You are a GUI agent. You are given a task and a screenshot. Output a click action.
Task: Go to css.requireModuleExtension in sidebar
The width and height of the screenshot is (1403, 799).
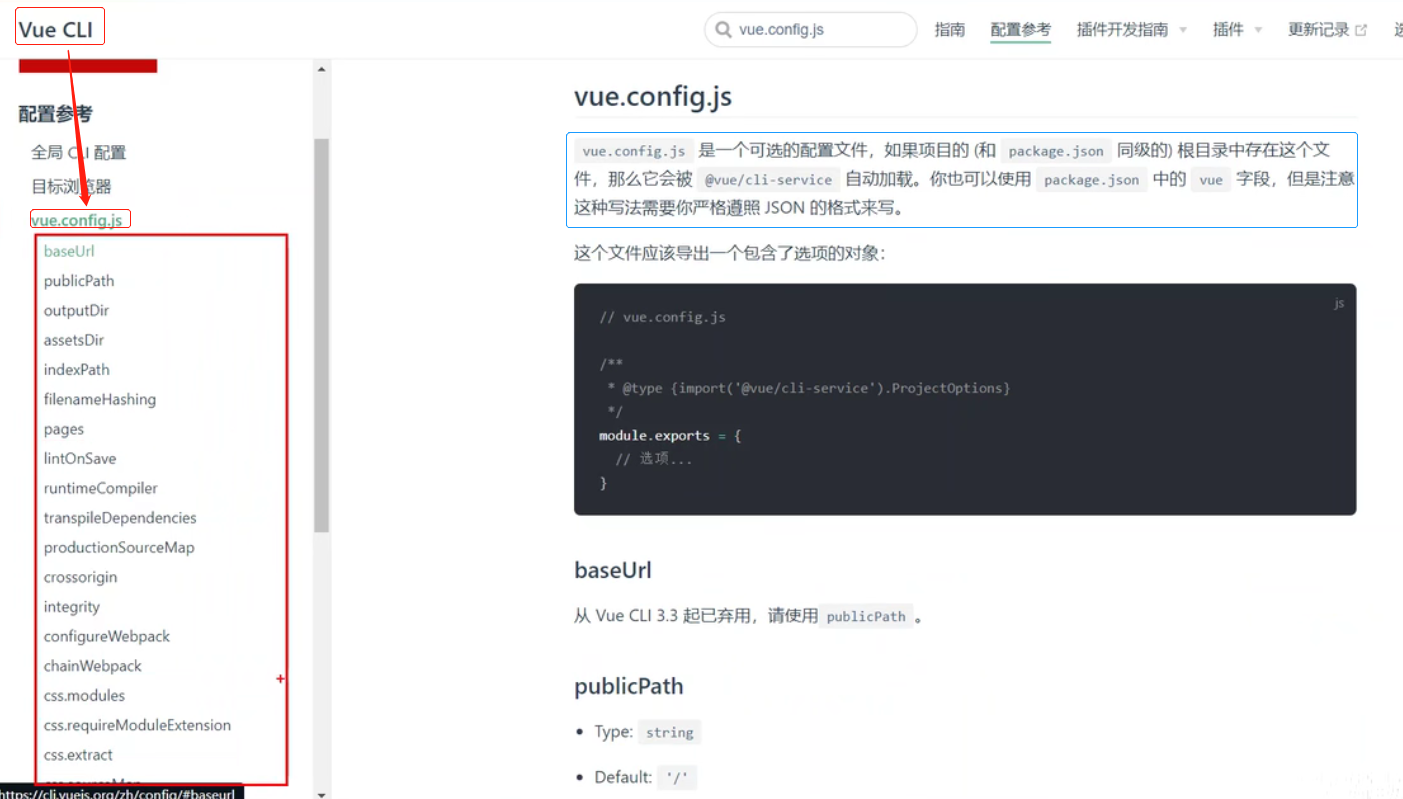click(137, 725)
